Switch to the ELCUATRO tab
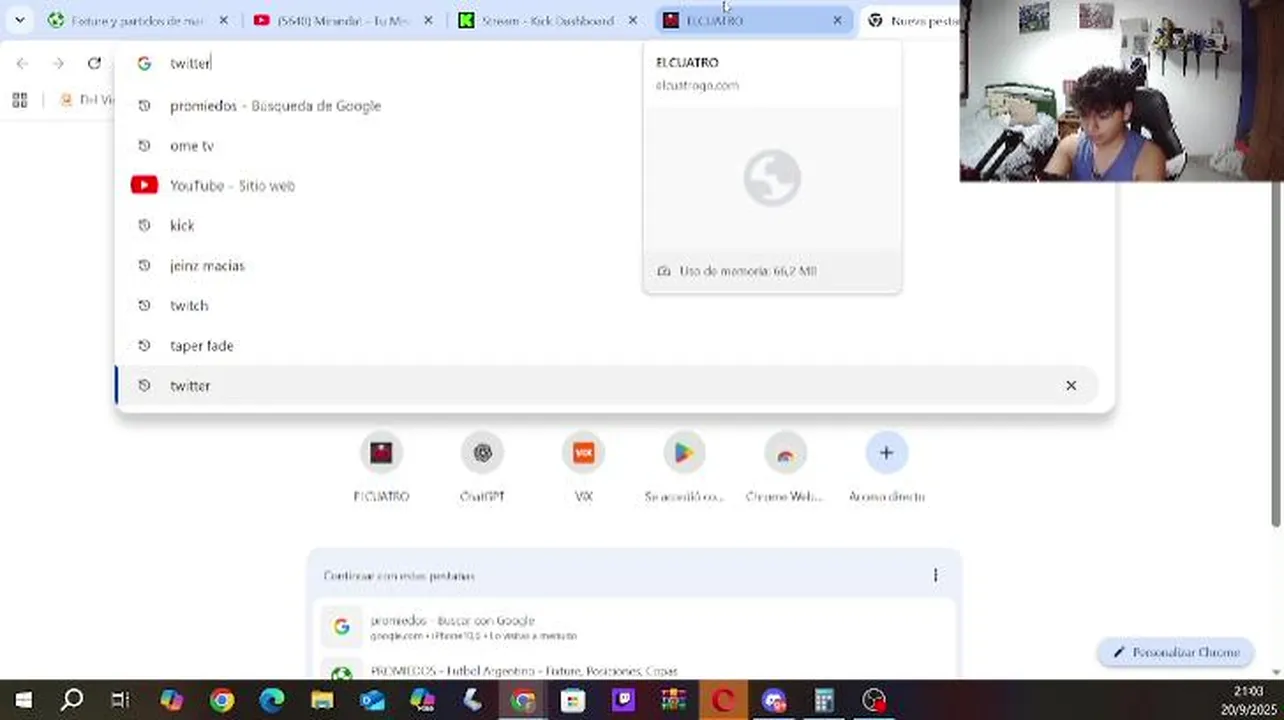The image size is (1284, 720). click(x=752, y=20)
